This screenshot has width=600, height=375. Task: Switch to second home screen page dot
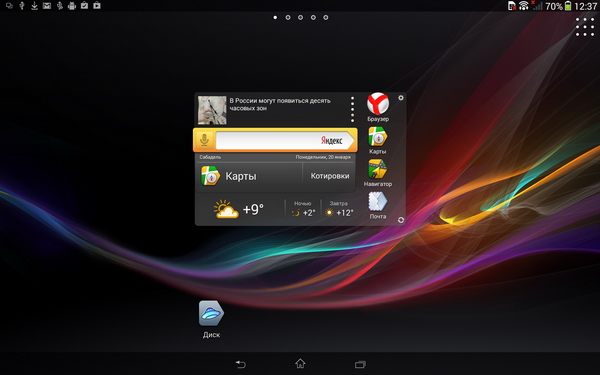coord(288,18)
